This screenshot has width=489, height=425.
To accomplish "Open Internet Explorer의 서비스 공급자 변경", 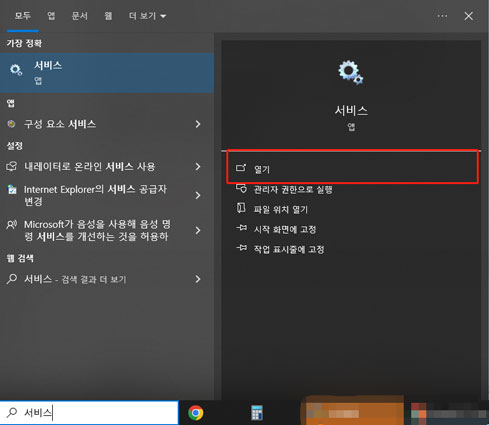I will click(107, 195).
